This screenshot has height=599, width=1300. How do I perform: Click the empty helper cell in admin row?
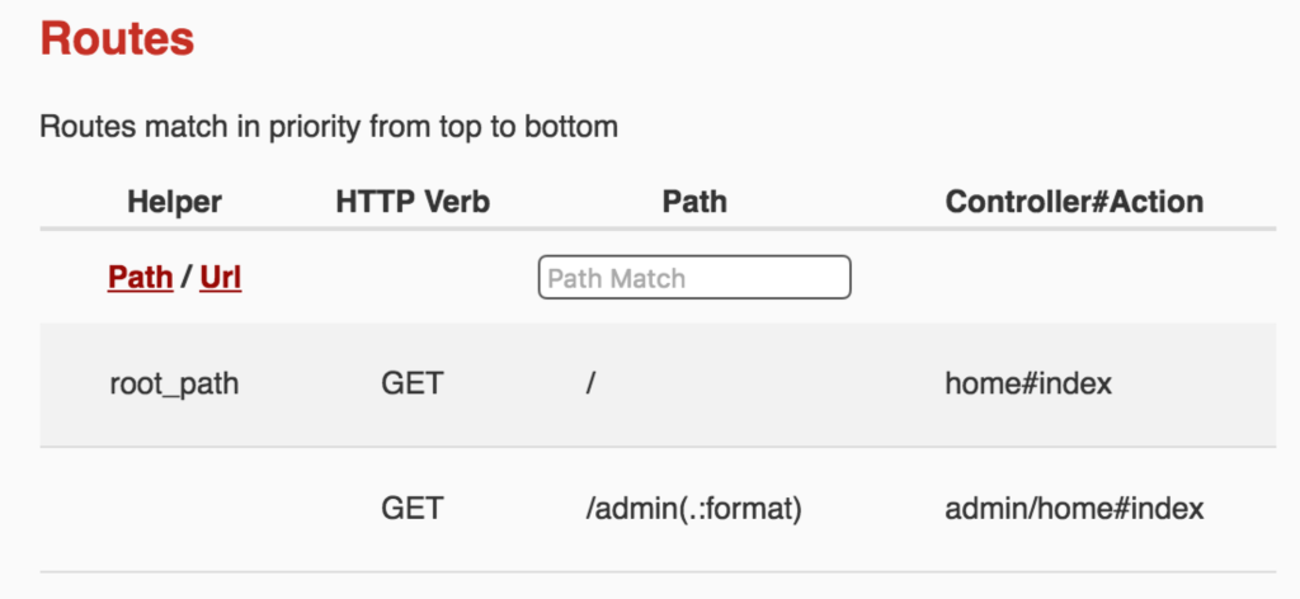point(174,509)
